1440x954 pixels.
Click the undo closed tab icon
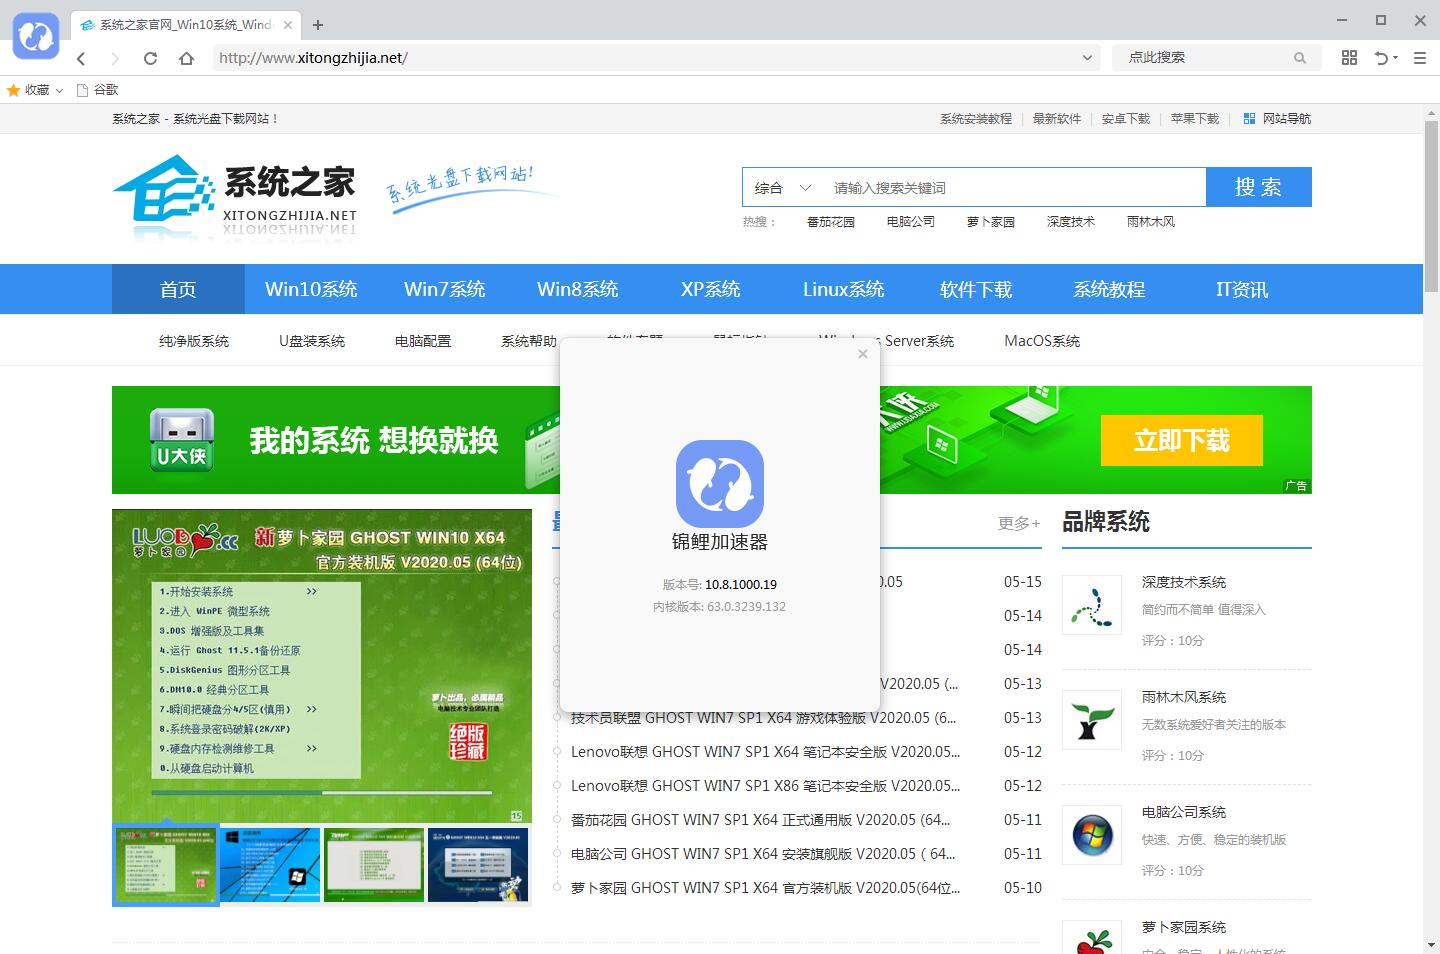tap(1382, 58)
